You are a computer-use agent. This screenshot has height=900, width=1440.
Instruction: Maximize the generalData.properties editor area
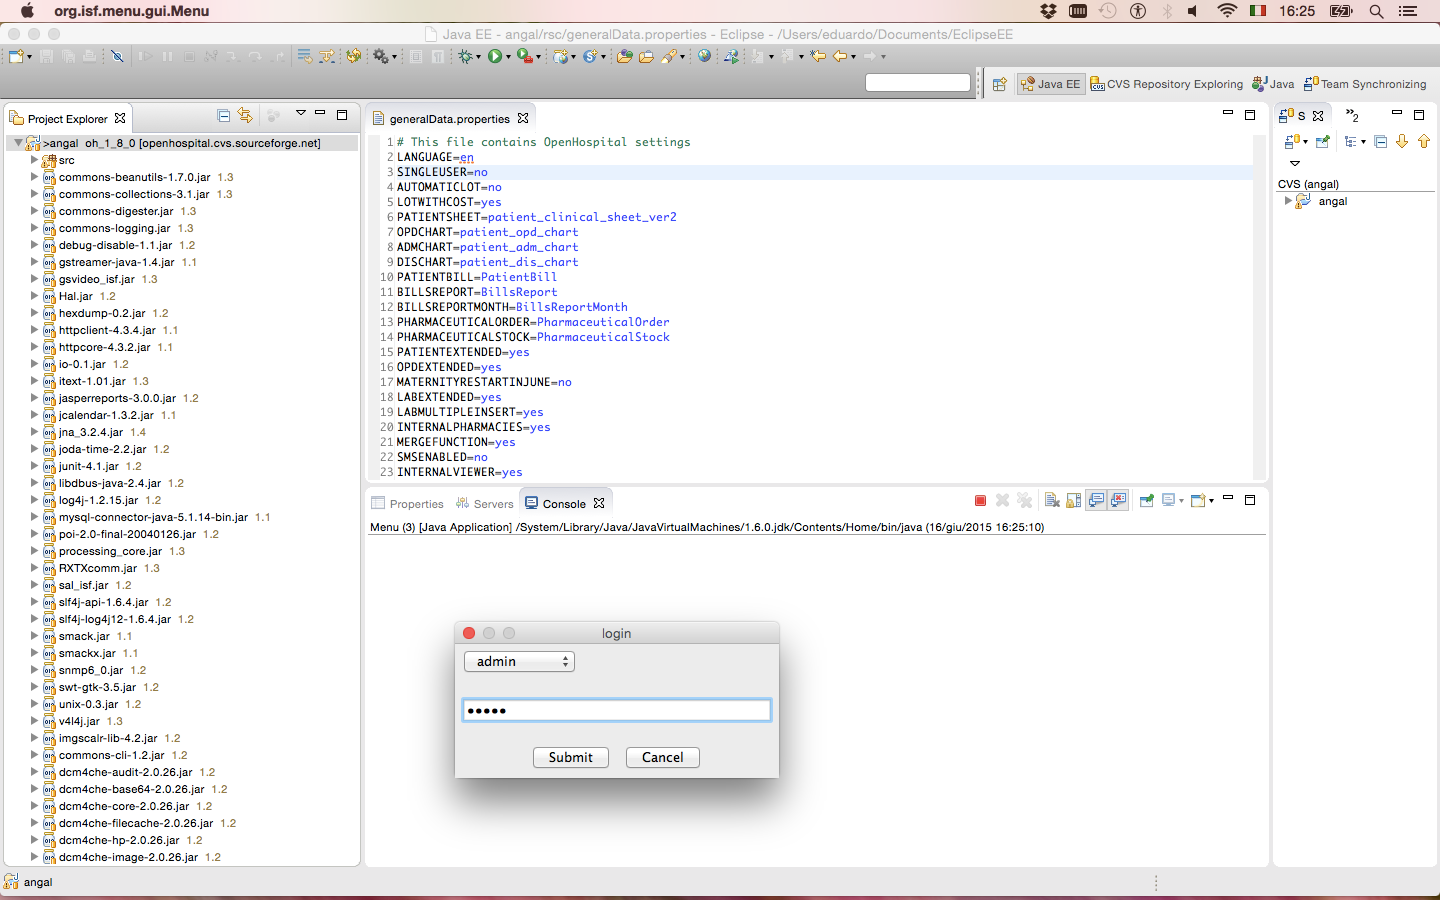tap(1250, 115)
